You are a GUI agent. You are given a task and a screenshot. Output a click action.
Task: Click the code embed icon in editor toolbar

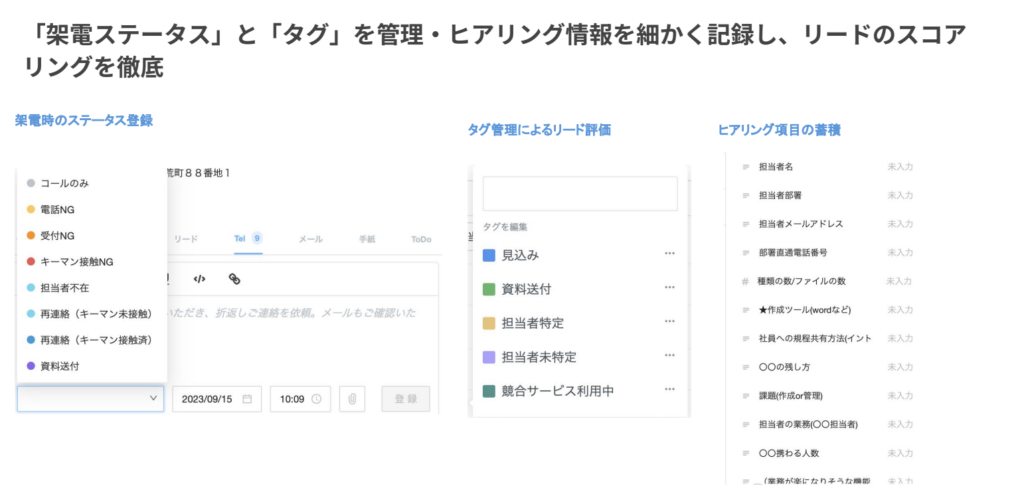[x=199, y=279]
